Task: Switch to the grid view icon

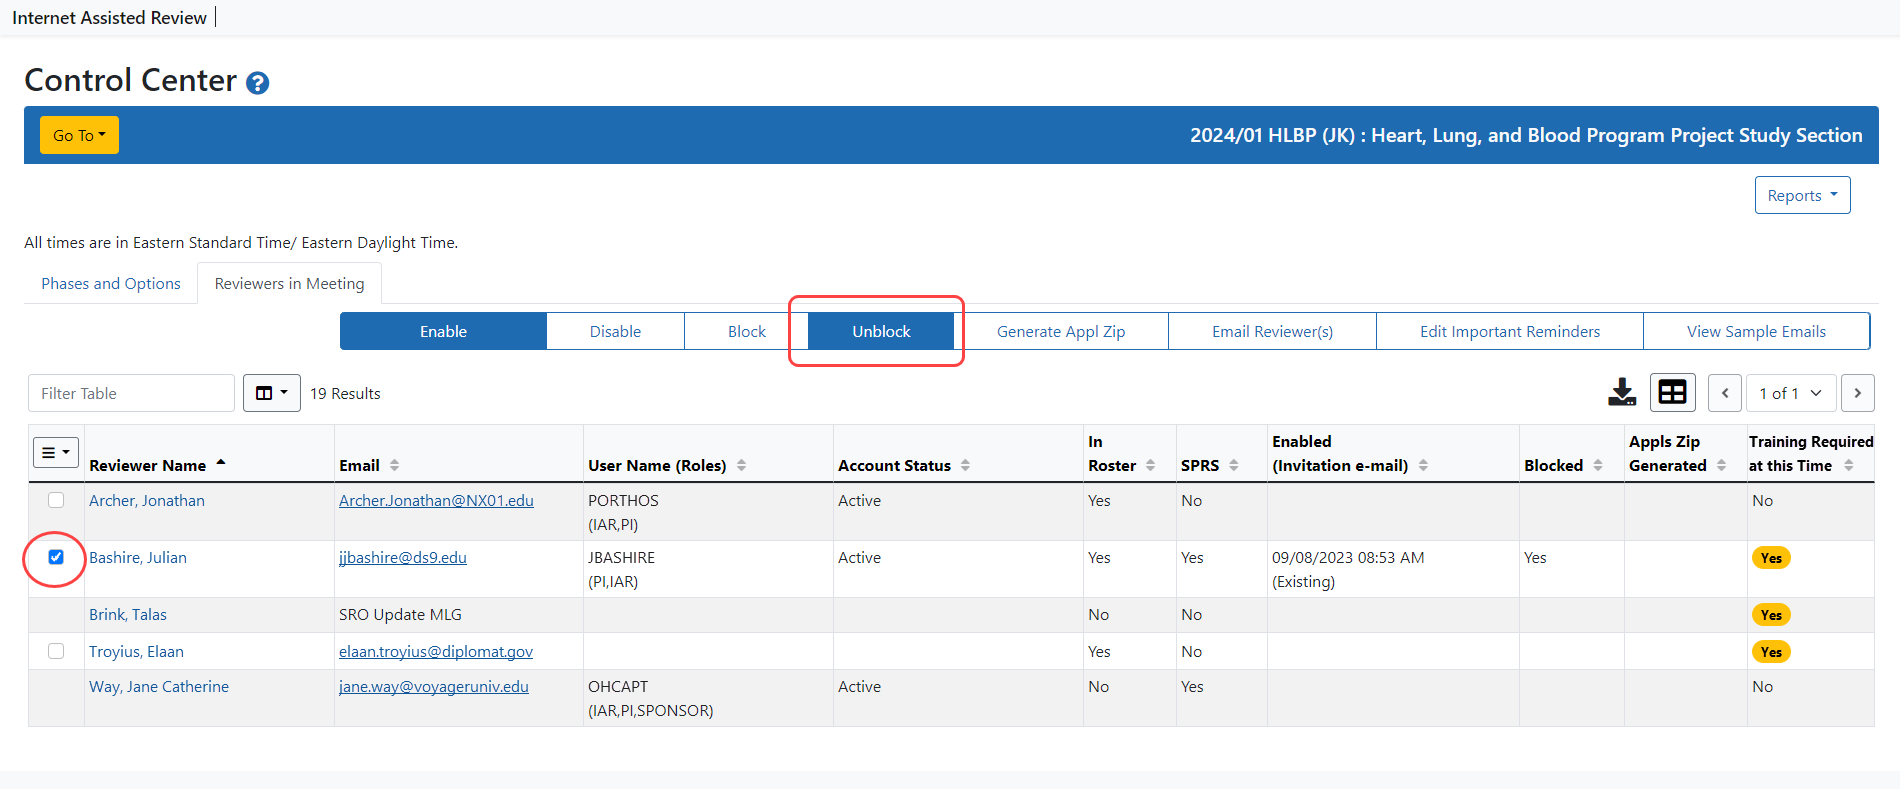Action: pyautogui.click(x=1672, y=393)
